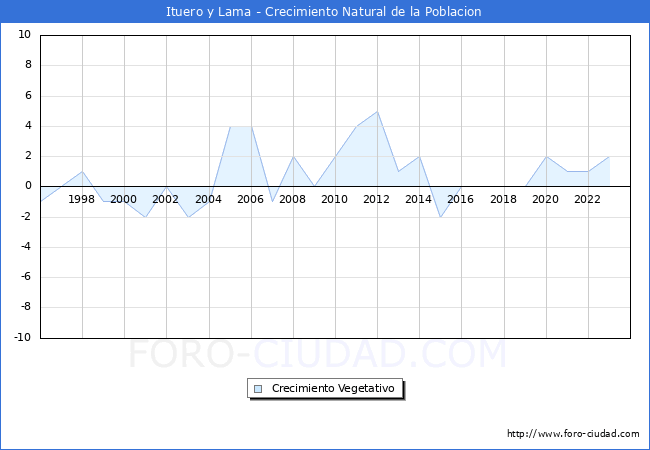Click the y-axis label 6
Viewport: 650px width, 450px height.
click(28, 95)
